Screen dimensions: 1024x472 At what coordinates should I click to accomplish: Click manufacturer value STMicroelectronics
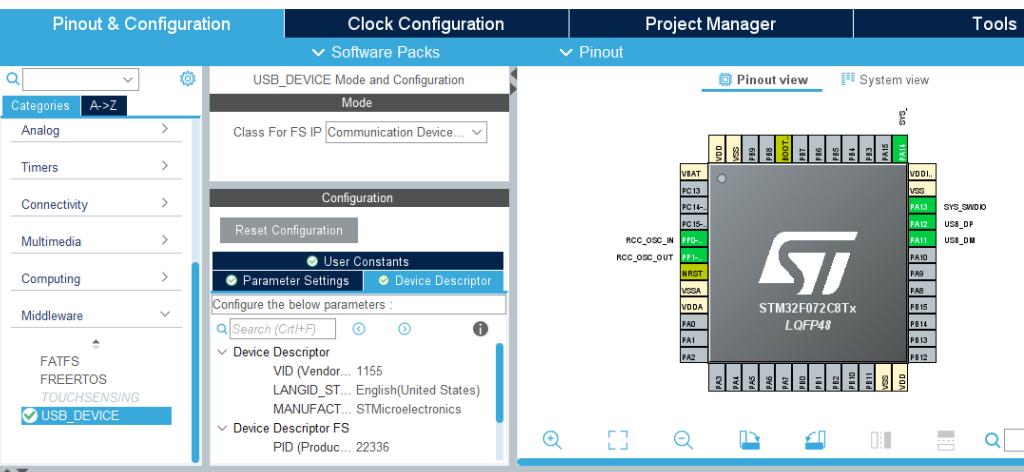pyautogui.click(x=409, y=409)
